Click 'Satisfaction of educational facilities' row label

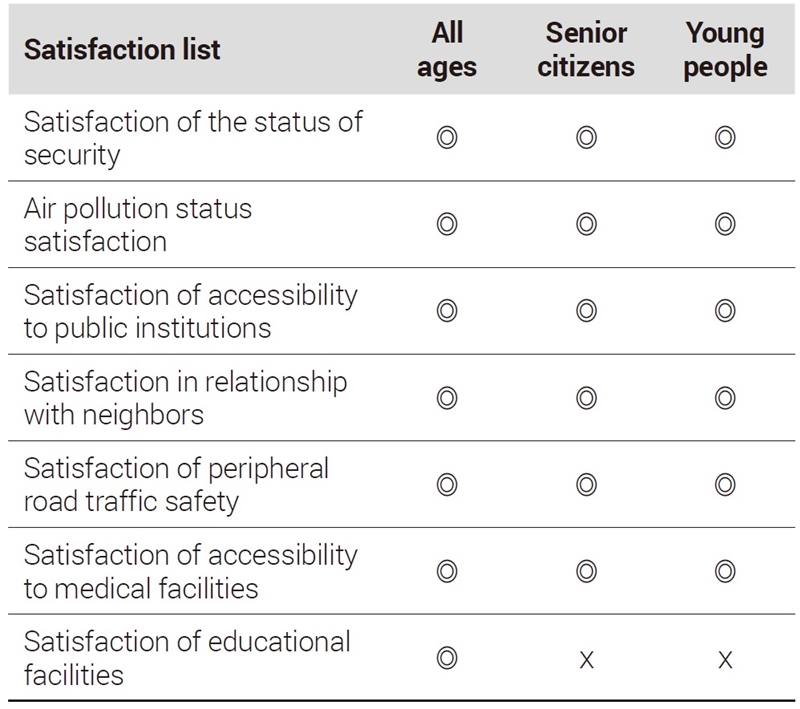click(187, 658)
